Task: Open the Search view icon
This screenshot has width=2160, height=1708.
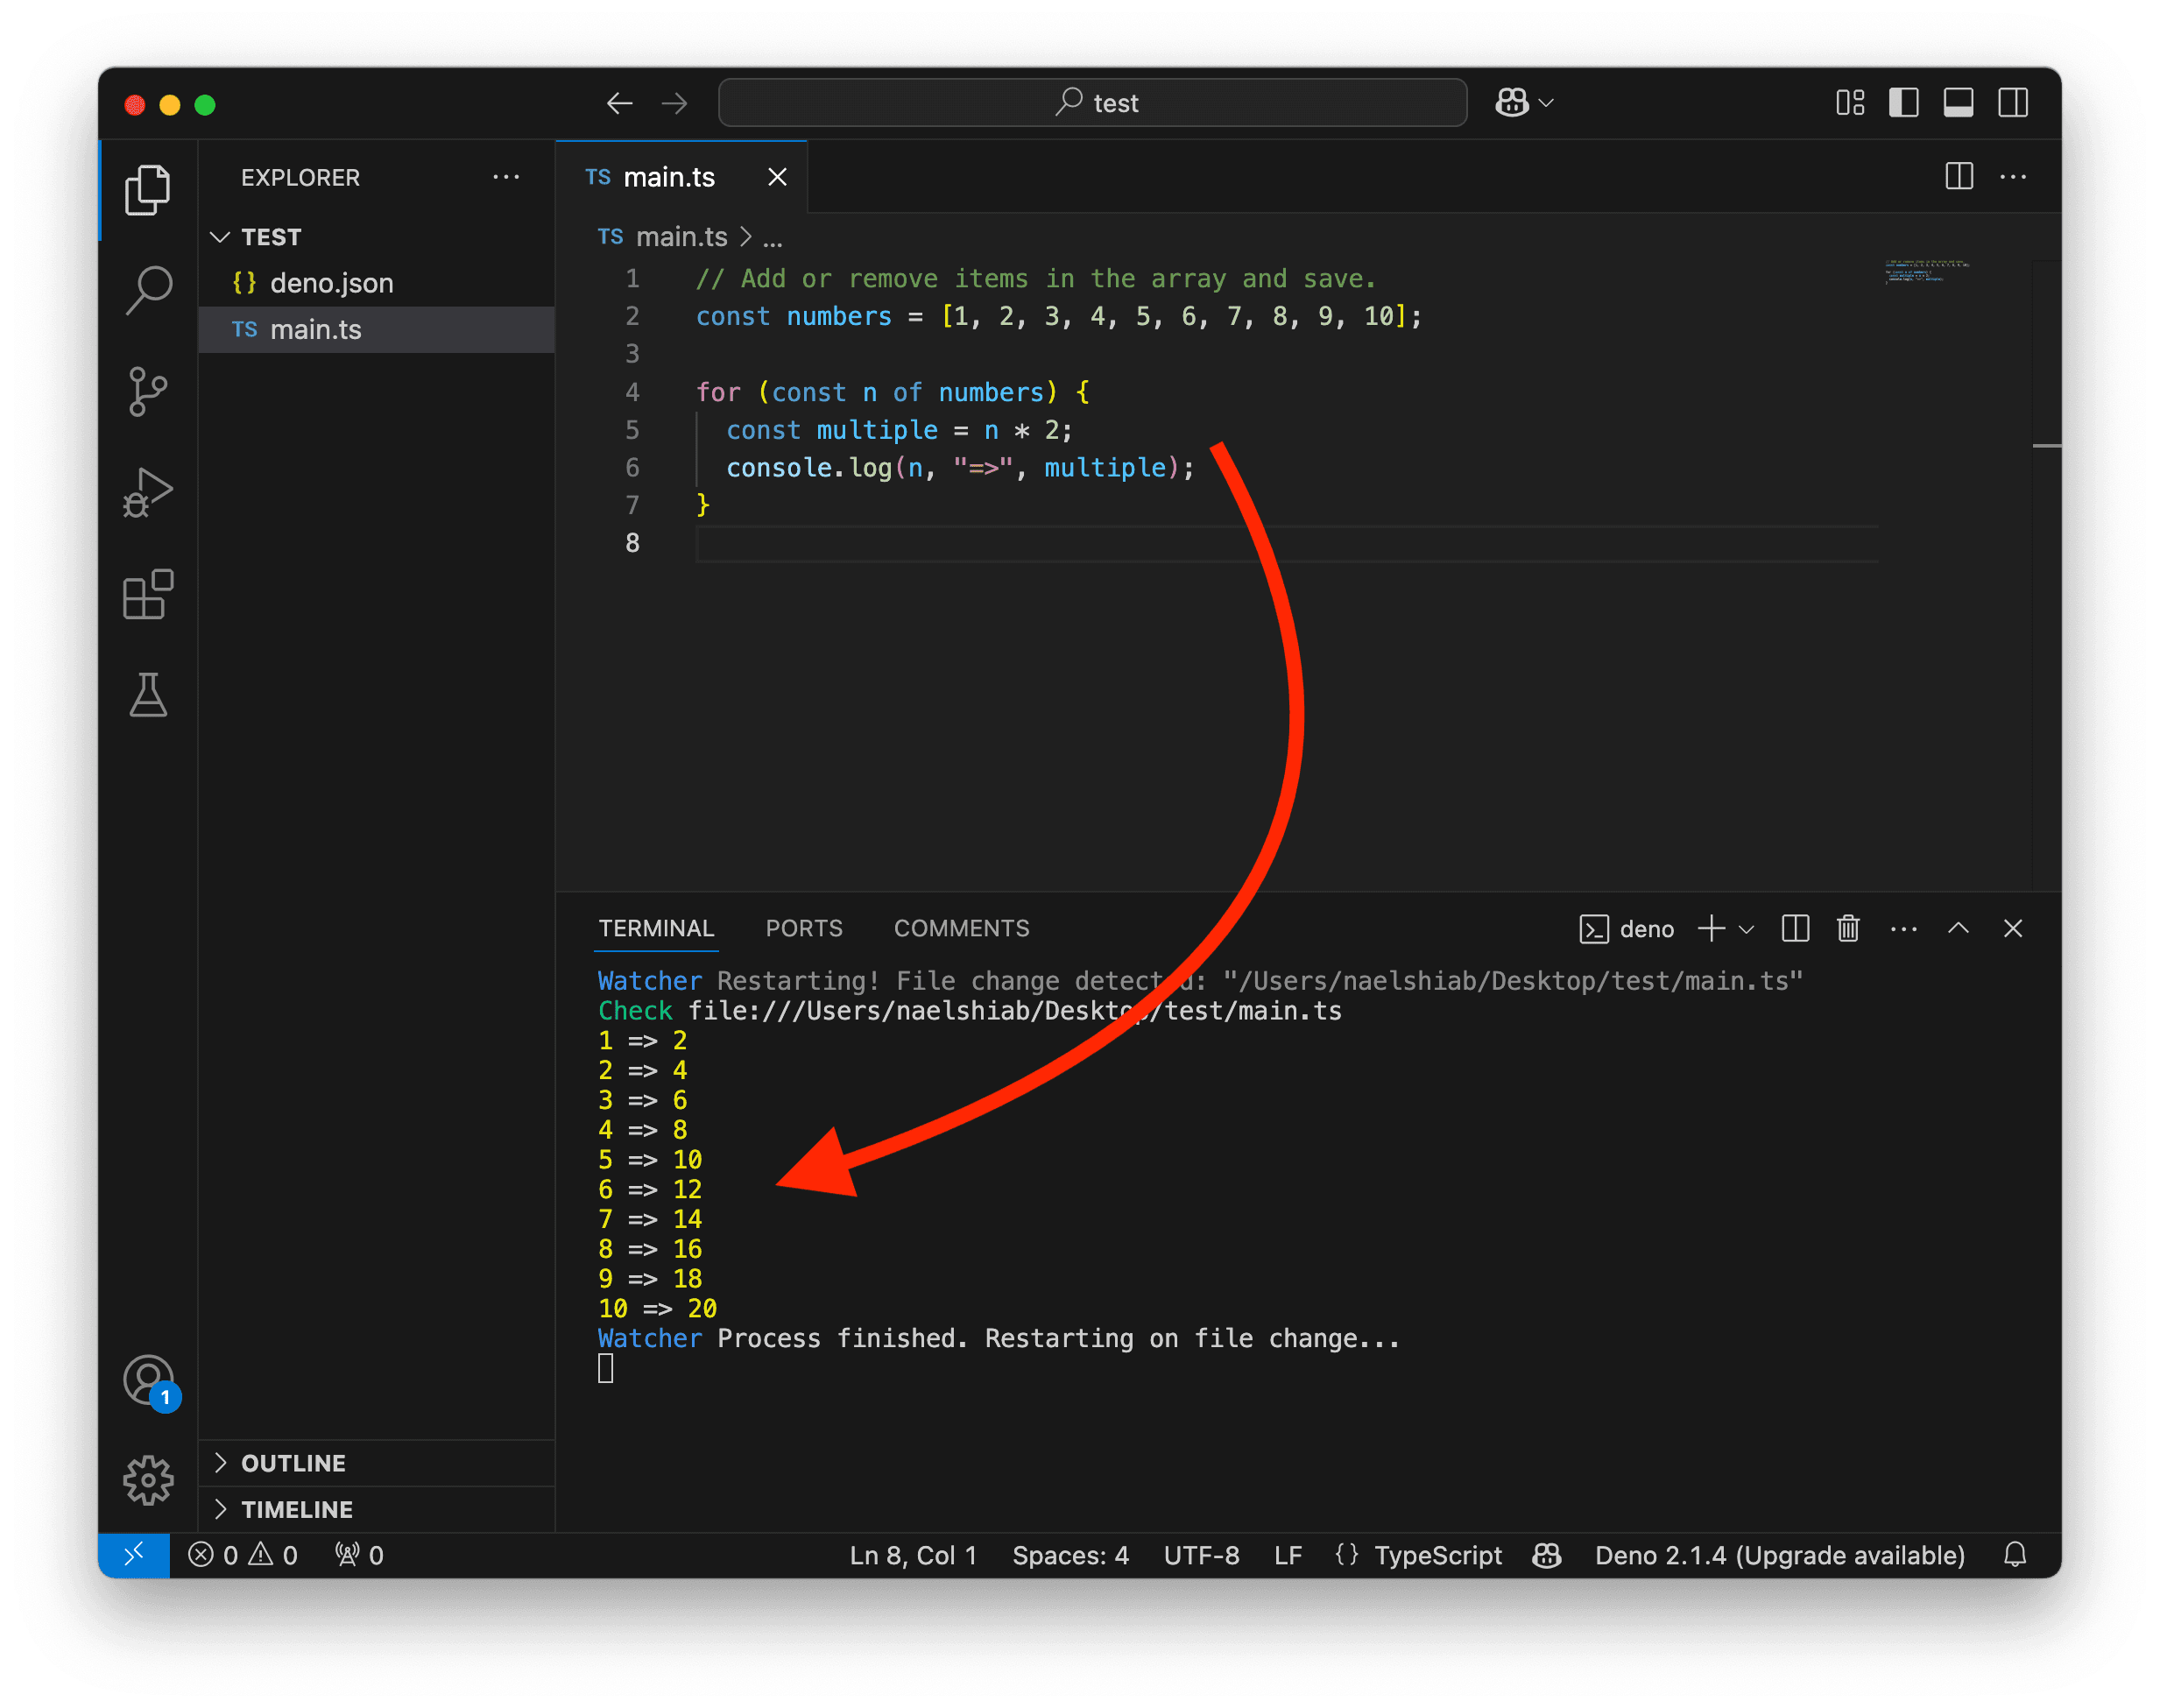Action: pyautogui.click(x=149, y=290)
